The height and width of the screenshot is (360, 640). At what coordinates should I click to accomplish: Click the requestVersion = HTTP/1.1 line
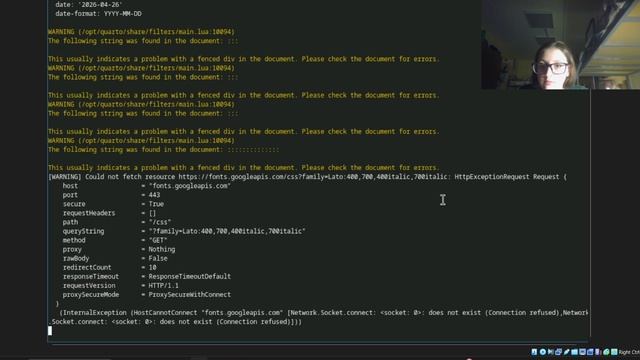[120, 285]
